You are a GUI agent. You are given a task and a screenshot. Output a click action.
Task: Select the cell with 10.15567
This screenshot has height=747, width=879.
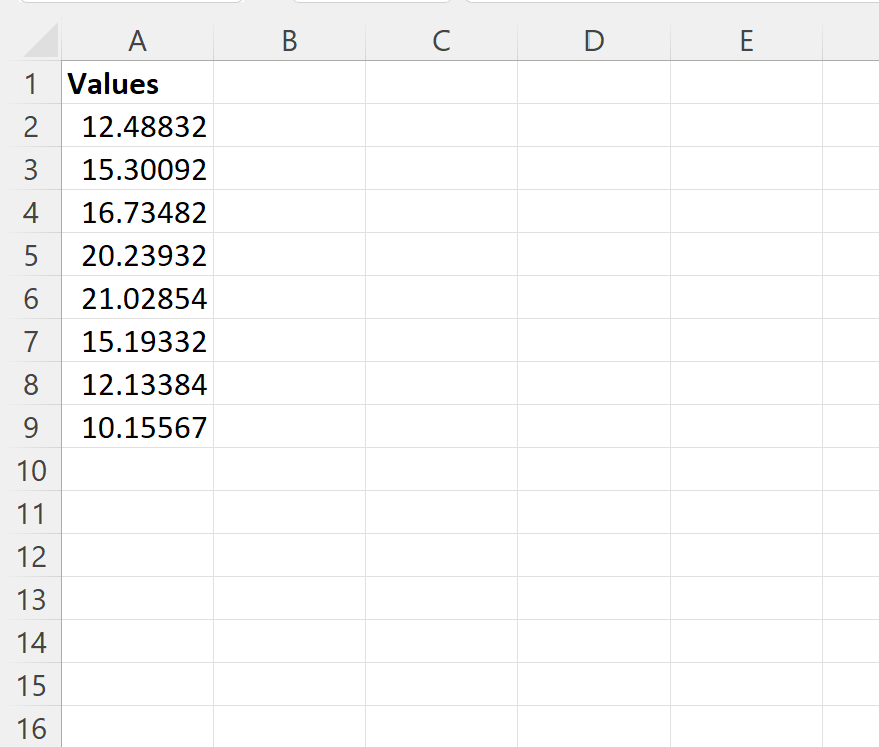point(137,427)
